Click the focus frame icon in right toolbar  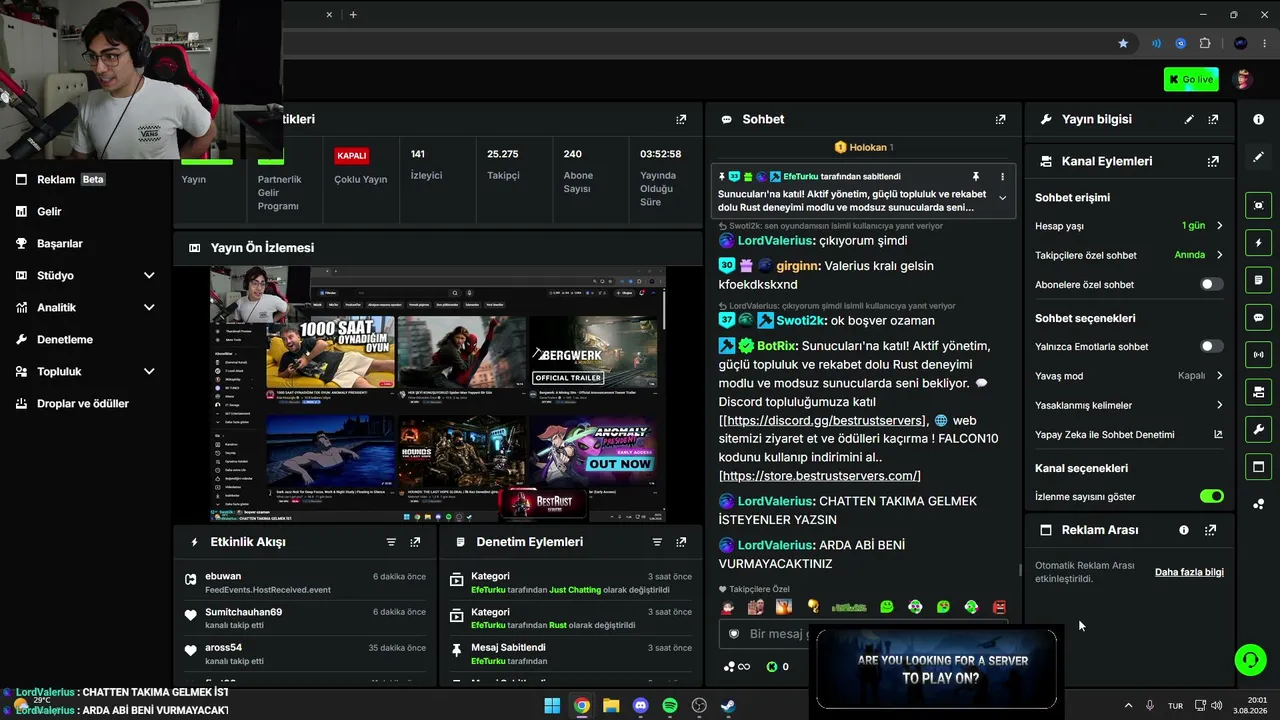tap(1258, 205)
